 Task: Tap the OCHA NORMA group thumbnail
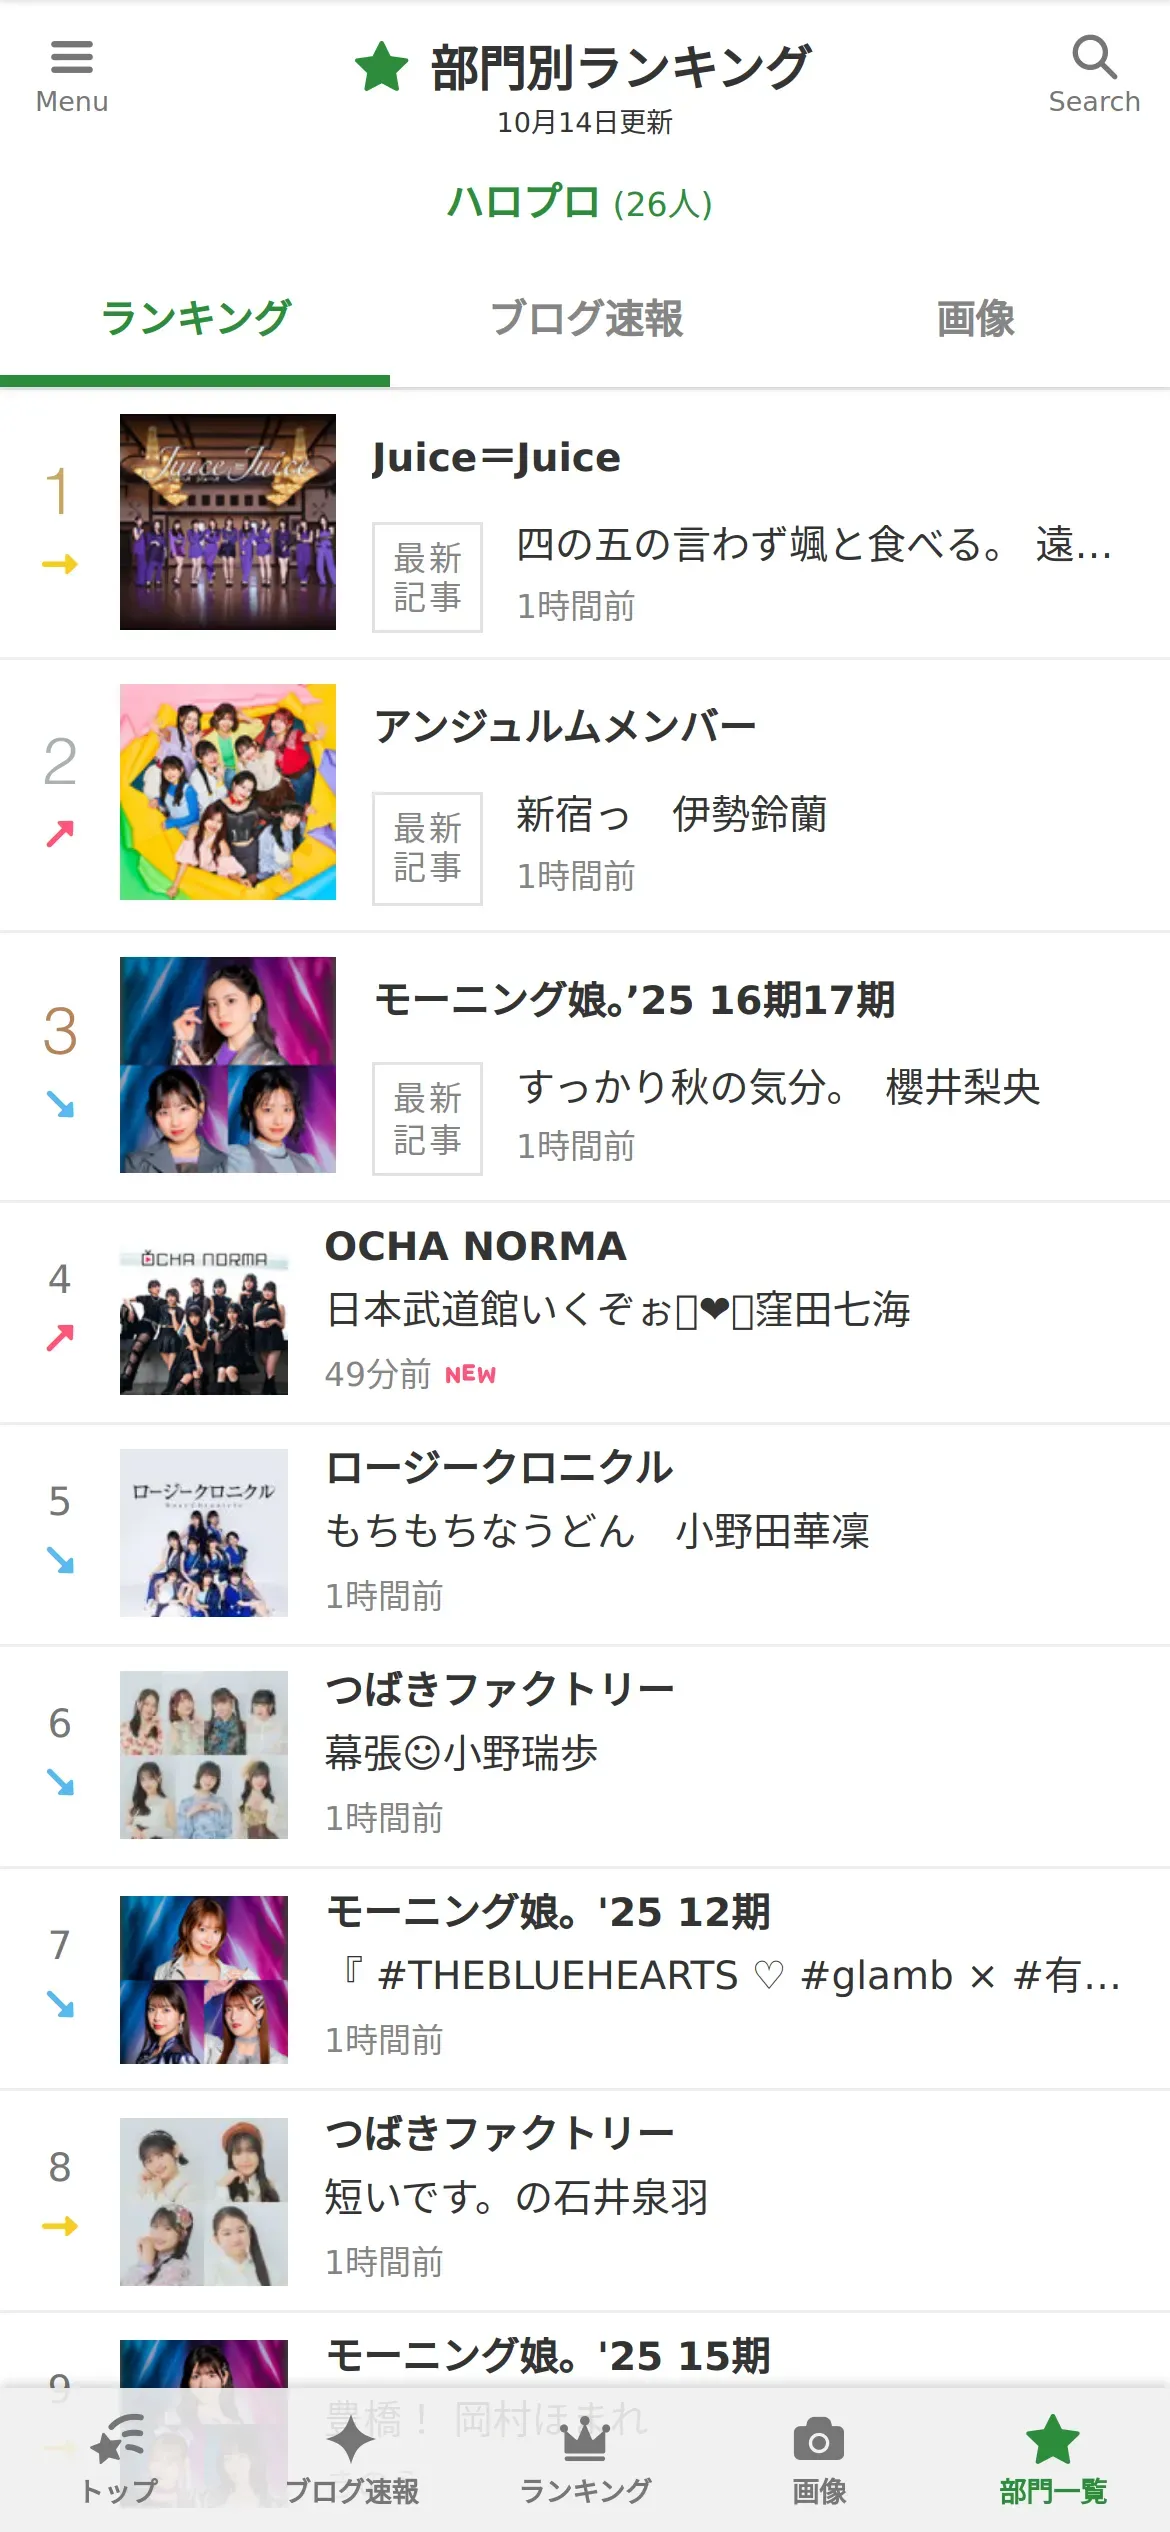pos(204,1310)
